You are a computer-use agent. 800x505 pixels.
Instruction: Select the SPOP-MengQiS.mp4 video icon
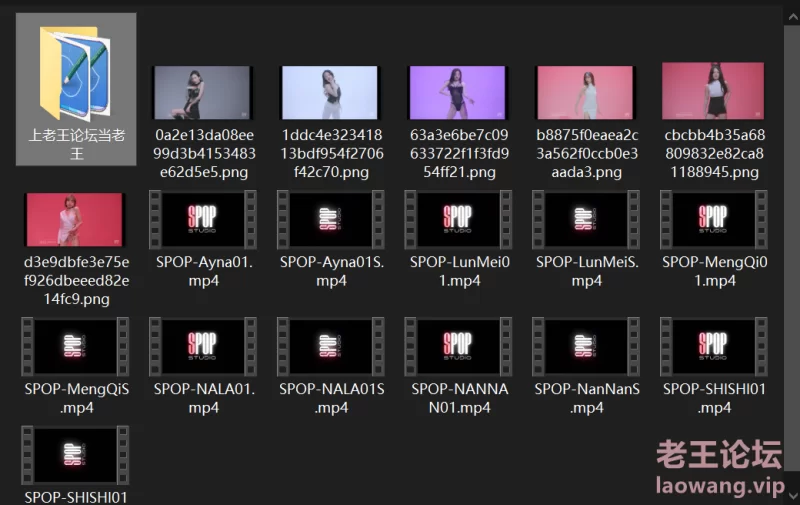75,346
